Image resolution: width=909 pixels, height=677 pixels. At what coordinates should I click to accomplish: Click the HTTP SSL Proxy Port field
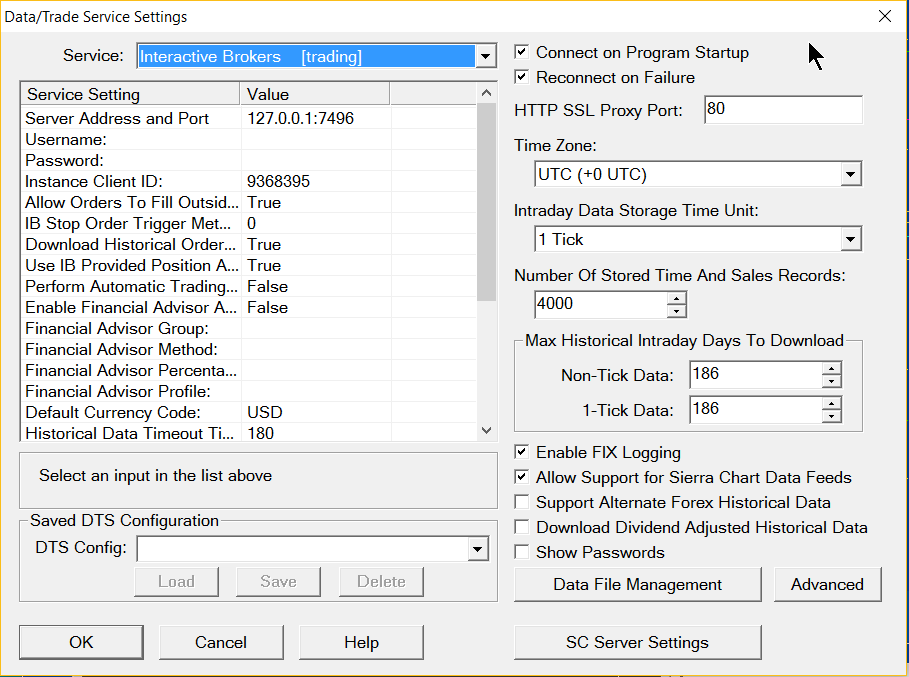click(x=783, y=109)
